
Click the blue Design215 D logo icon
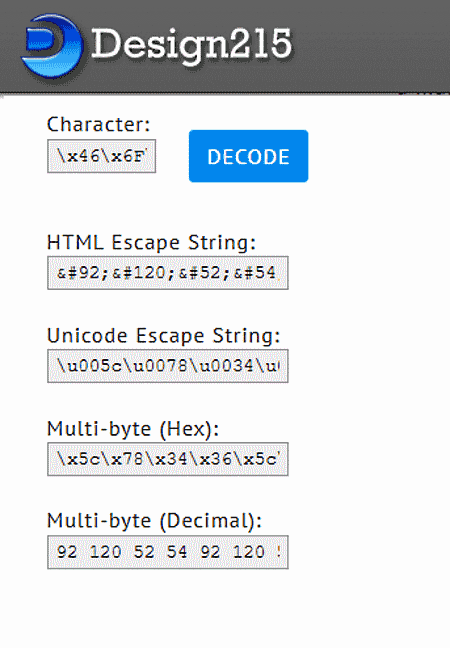pos(52,46)
